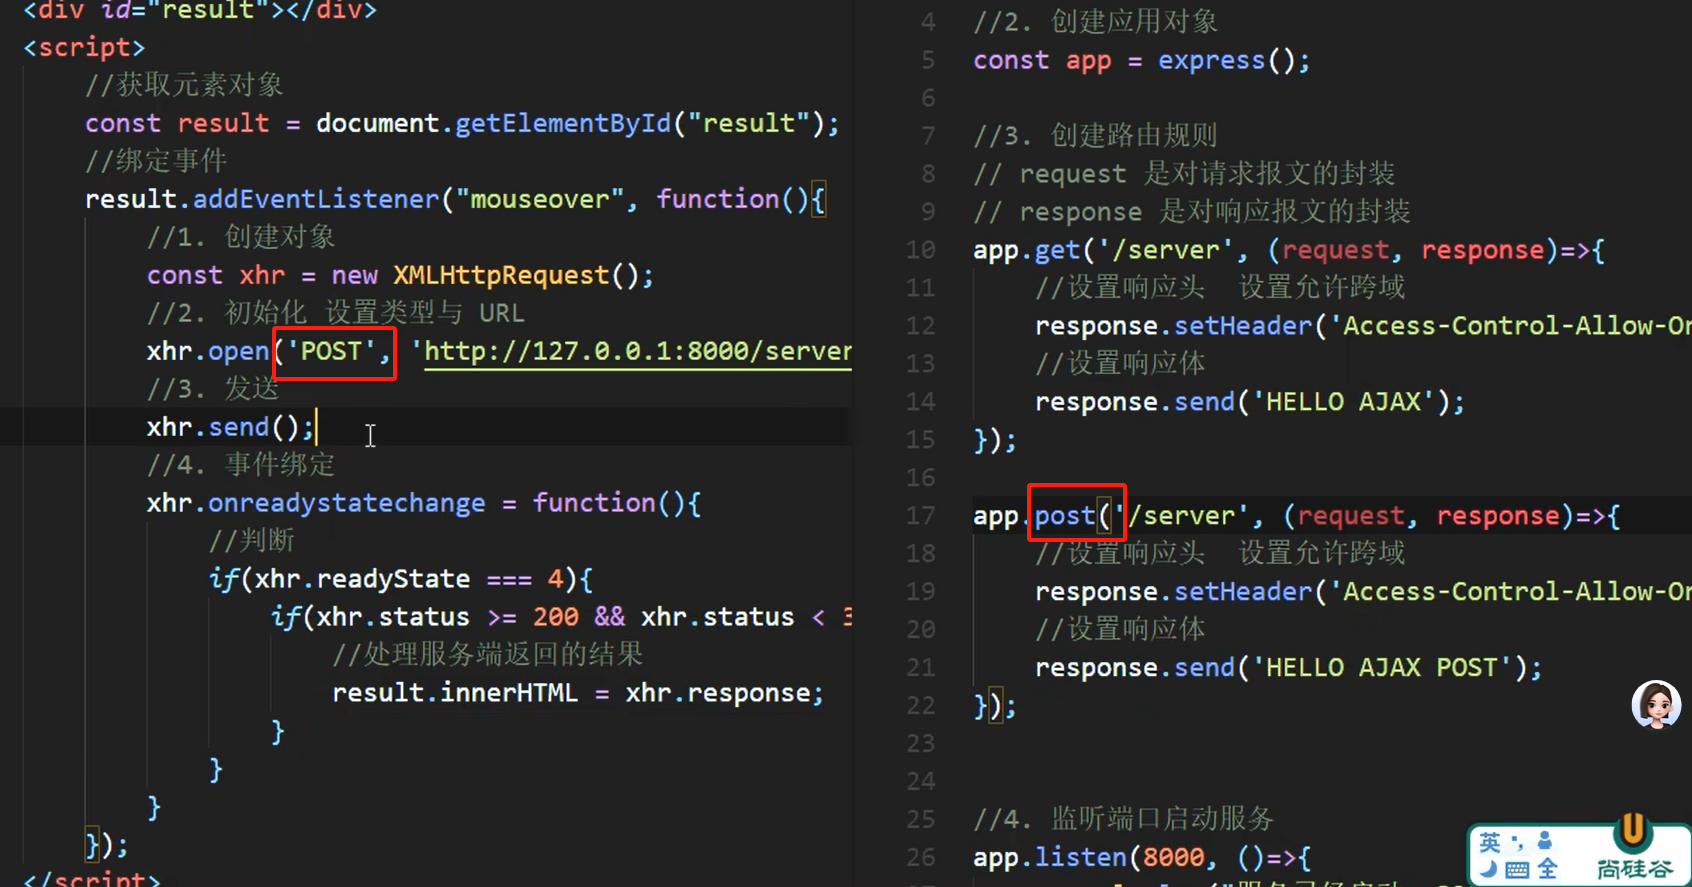Click the 'HELLO AJAX POST' string on line 21

coord(1383,668)
